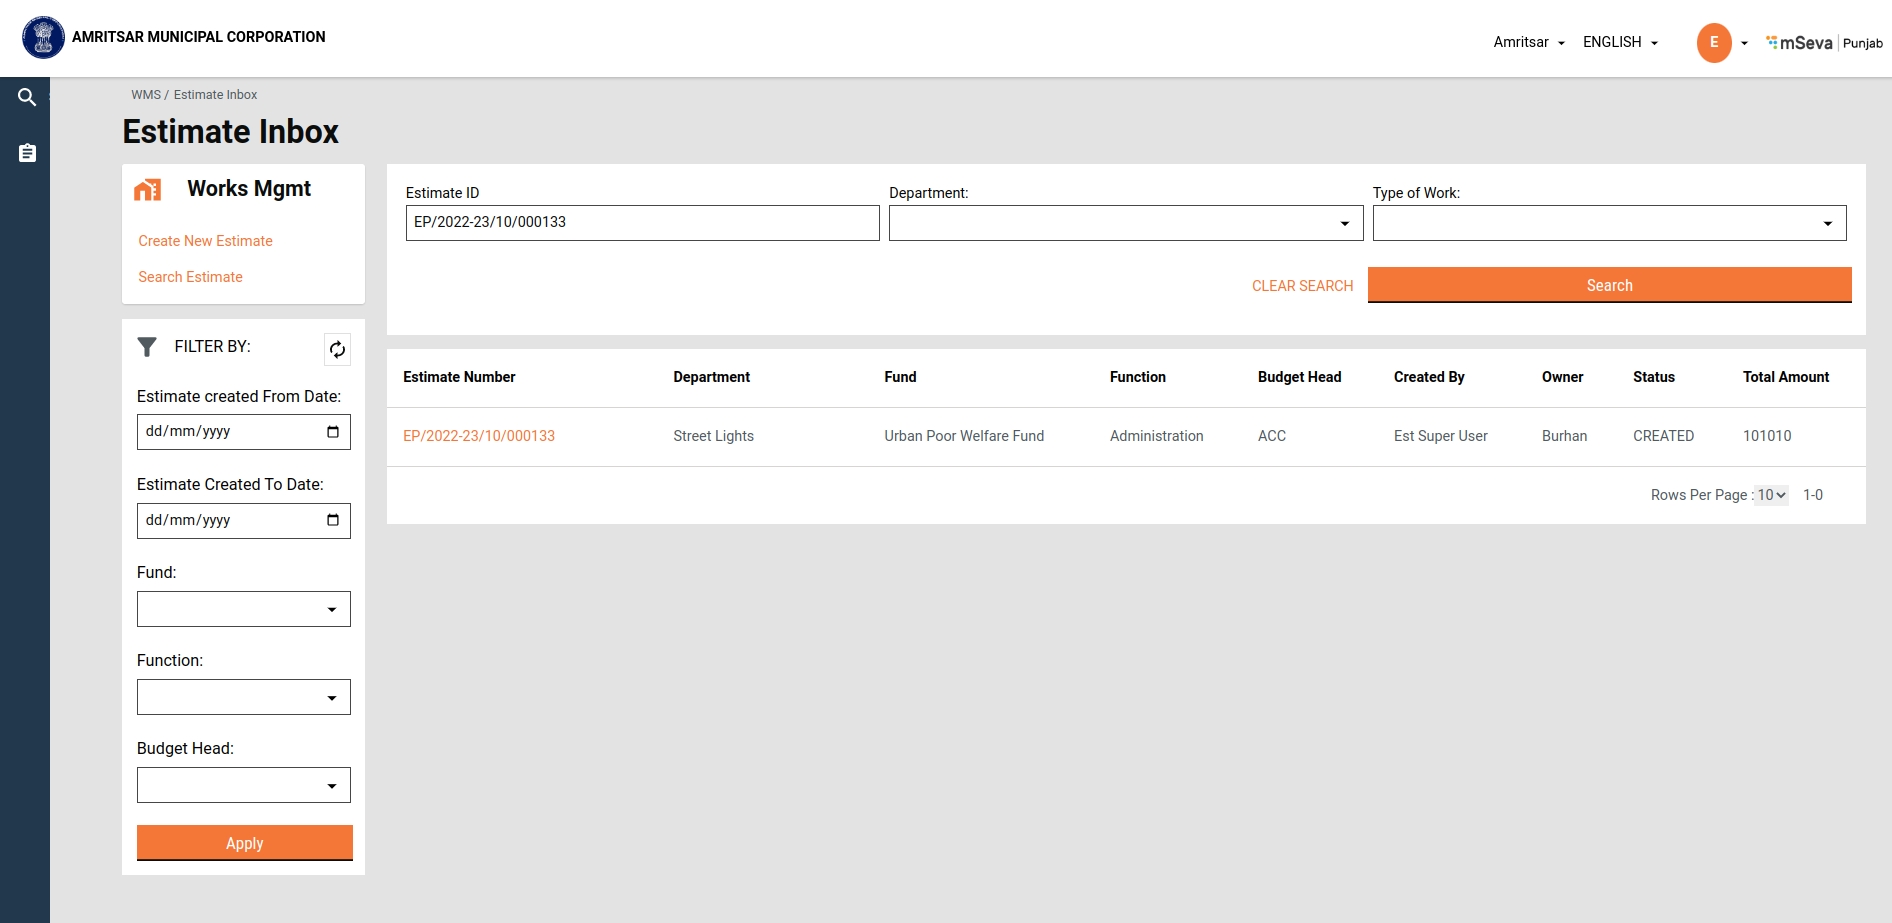Open calendar picker for Estimate created From Date
1892x923 pixels.
coord(333,432)
